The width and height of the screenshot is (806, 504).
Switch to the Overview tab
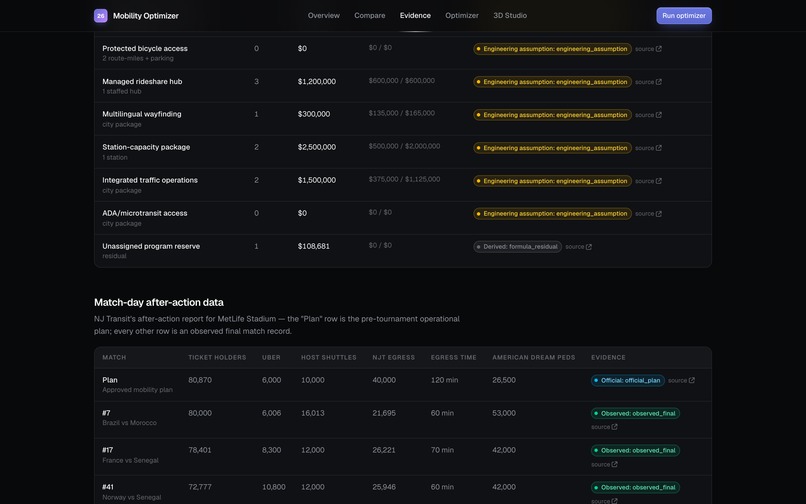[324, 15]
